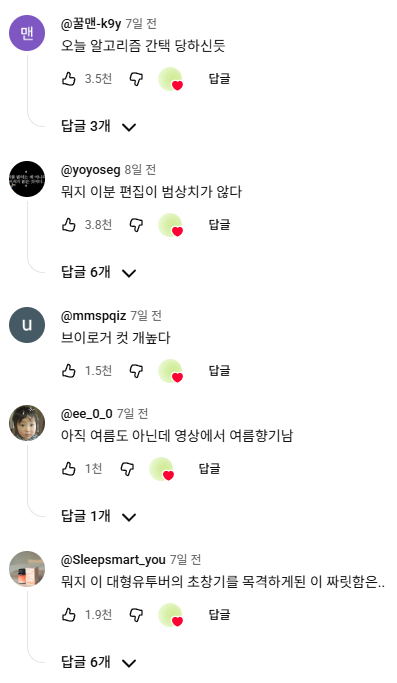The image size is (397, 683).
Task: Like the @mmspqiz comment
Action: 69,371
